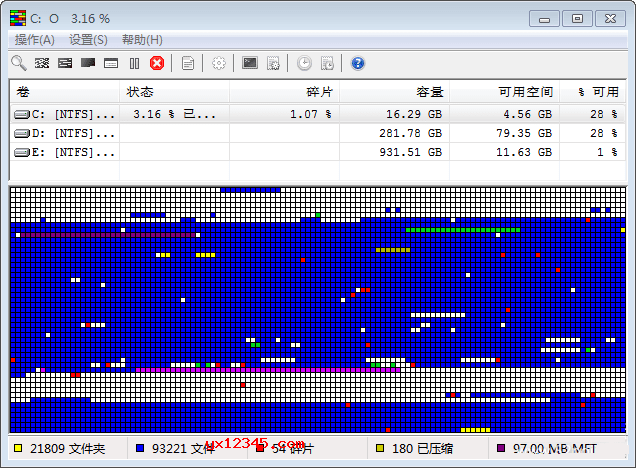Sort by the % 可用 column header

[x=592, y=92]
